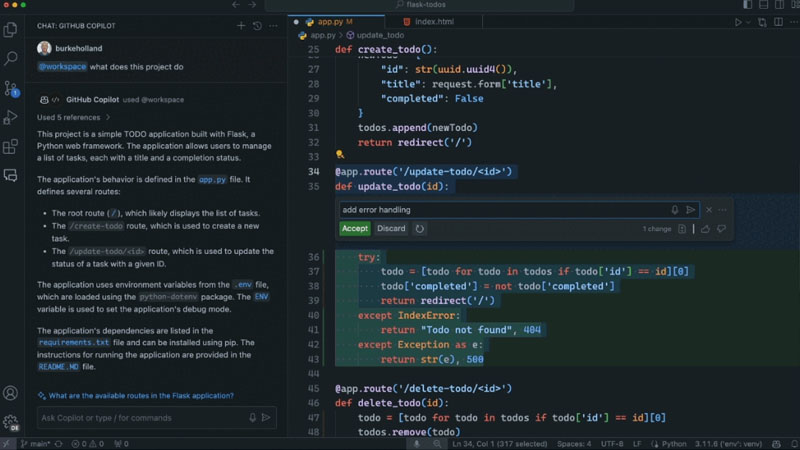Send the Ask Copilot chat message

click(x=266, y=417)
